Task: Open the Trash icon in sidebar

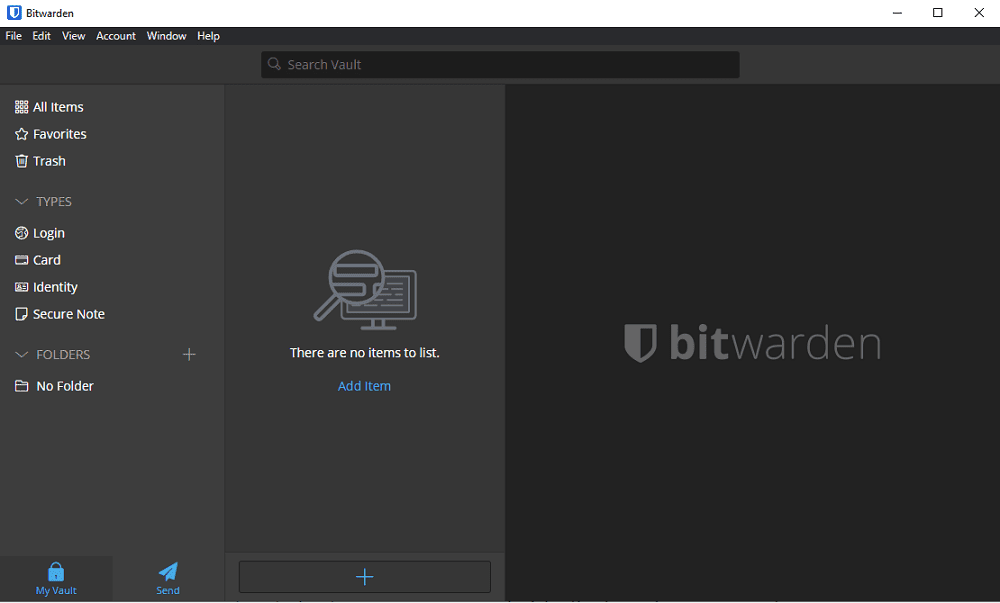Action: click(x=21, y=160)
